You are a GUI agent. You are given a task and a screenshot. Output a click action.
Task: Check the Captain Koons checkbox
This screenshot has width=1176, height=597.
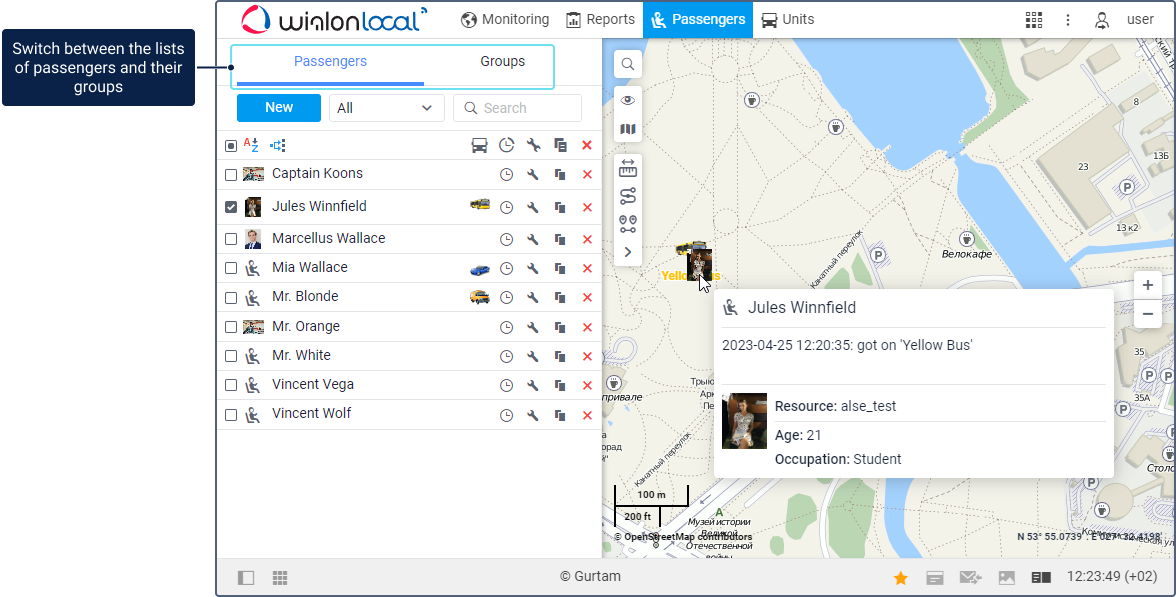[x=231, y=175]
